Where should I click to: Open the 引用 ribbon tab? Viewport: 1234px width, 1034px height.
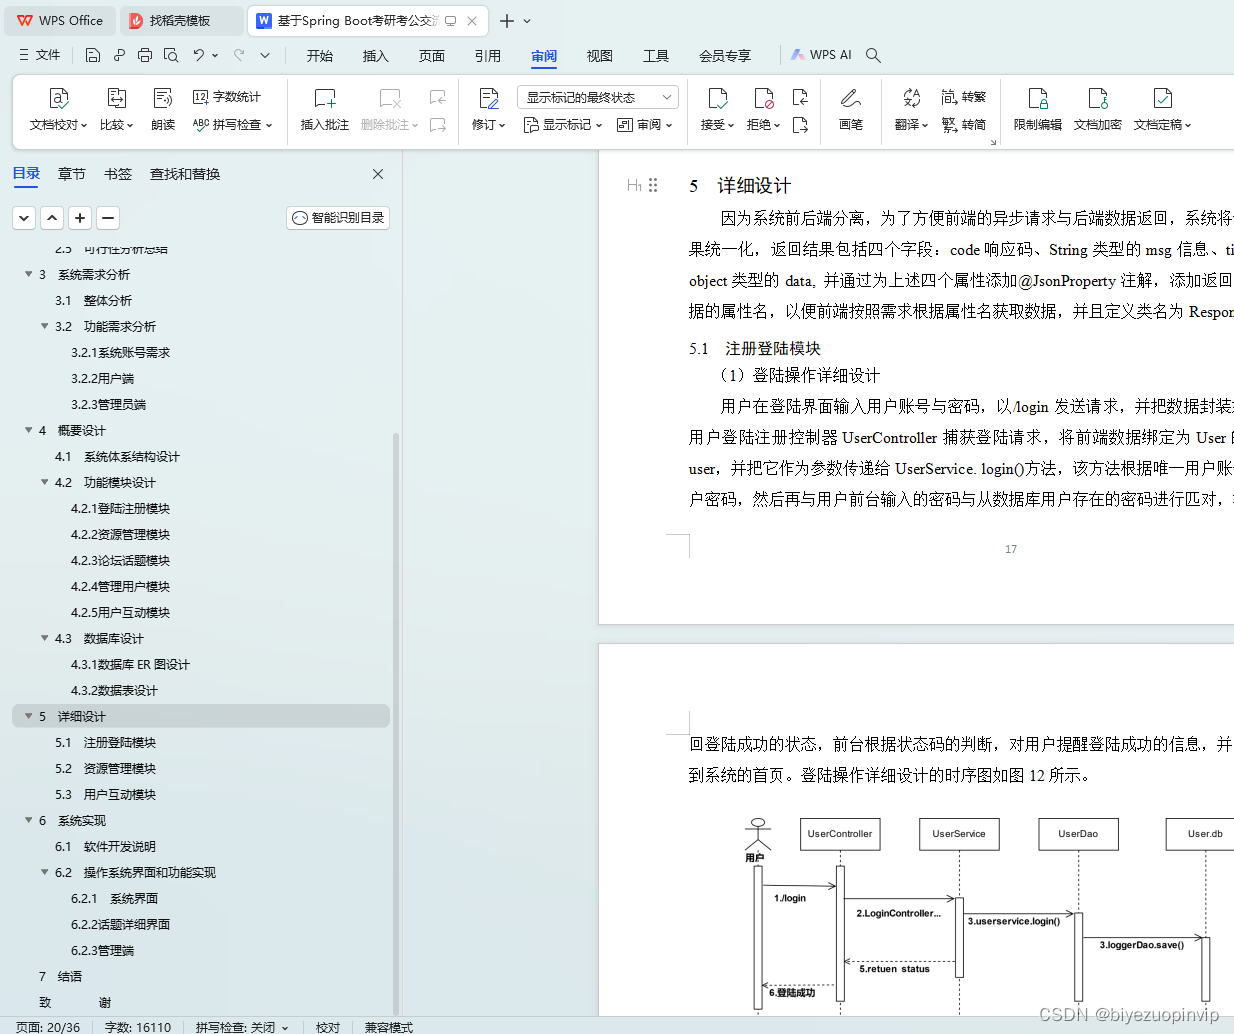488,56
